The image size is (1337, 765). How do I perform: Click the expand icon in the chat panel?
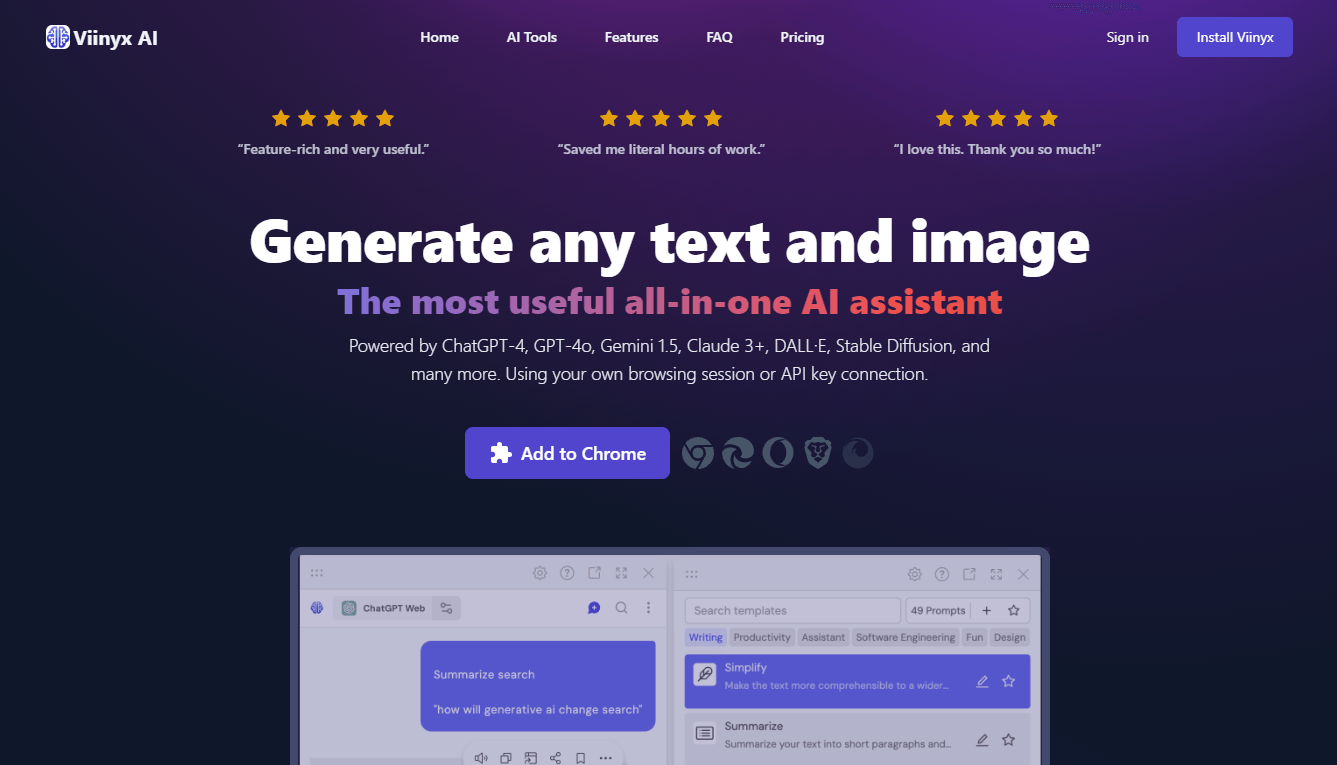[x=621, y=573]
